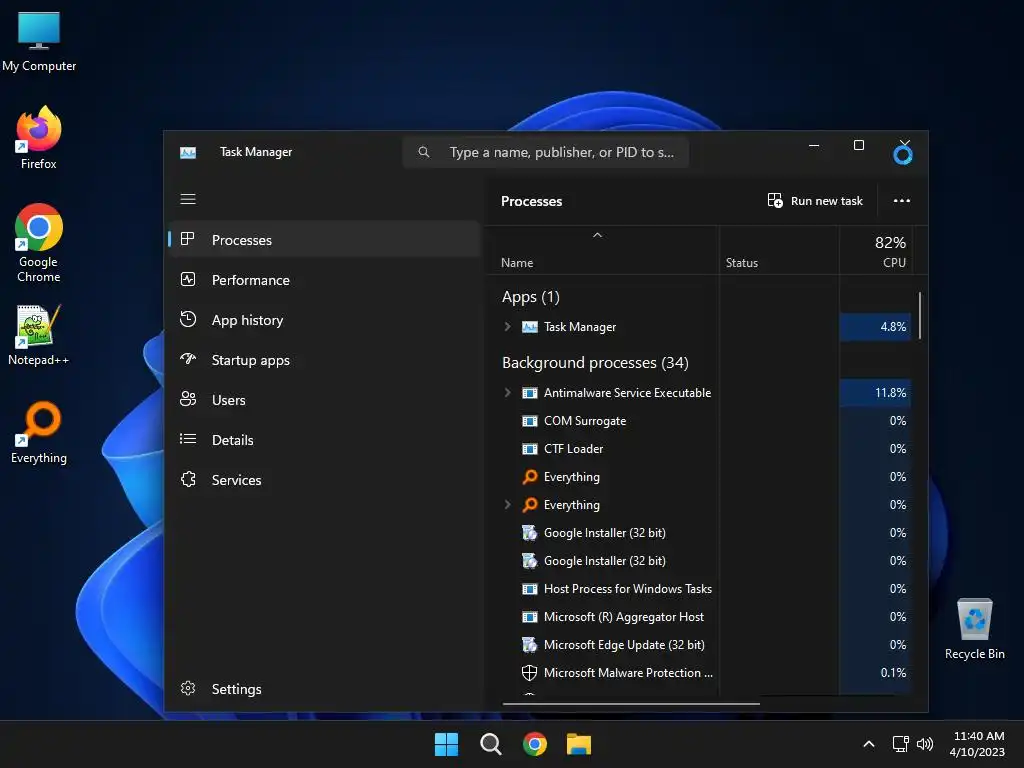Switch to the Performance tab
The width and height of the screenshot is (1024, 768).
click(x=325, y=280)
